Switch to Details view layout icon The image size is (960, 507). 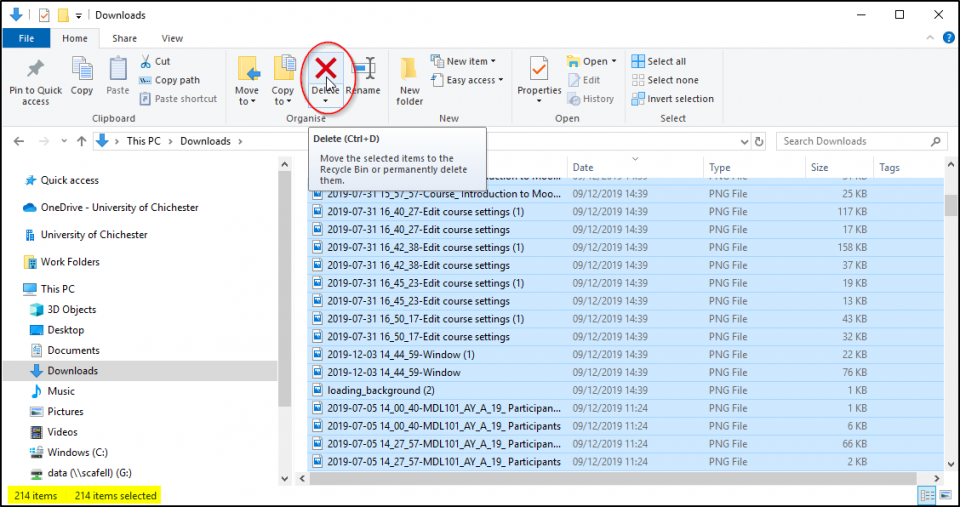pos(927,495)
